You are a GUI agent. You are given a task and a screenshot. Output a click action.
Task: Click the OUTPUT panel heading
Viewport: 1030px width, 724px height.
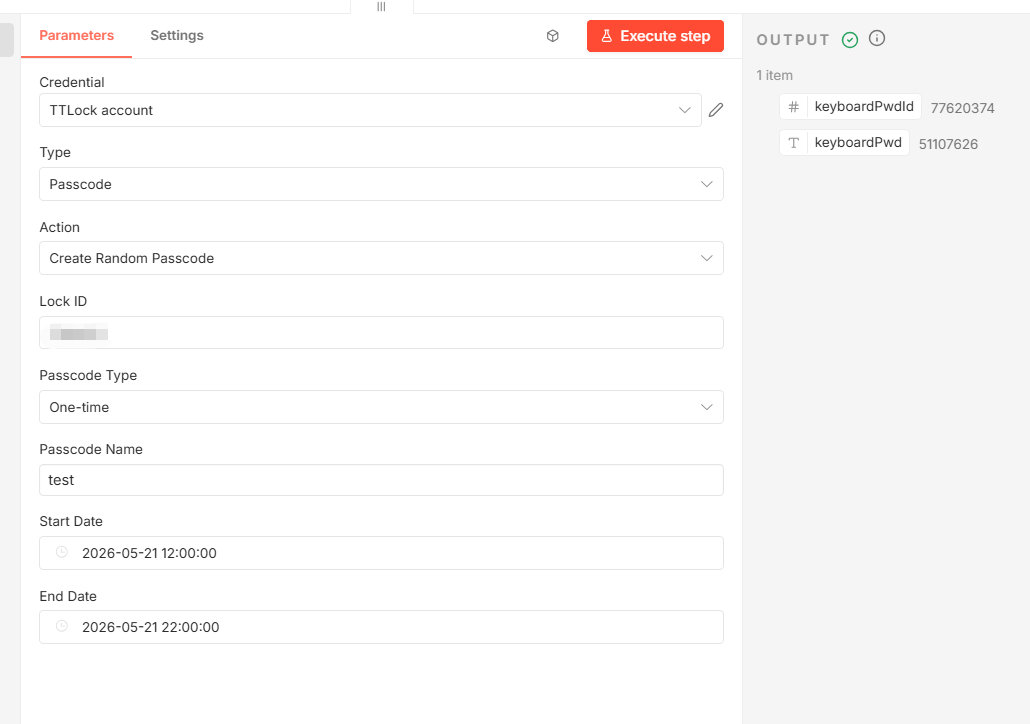(x=793, y=40)
